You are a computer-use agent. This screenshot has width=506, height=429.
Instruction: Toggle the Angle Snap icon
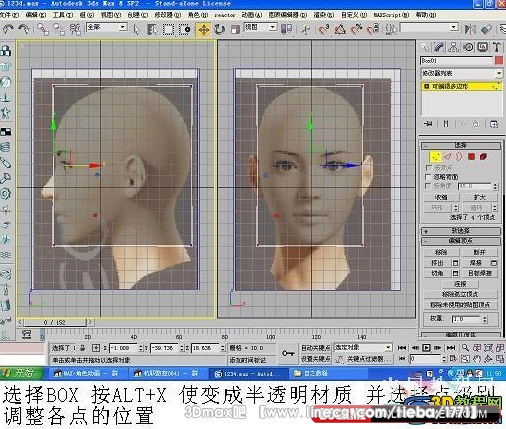[x=340, y=29]
